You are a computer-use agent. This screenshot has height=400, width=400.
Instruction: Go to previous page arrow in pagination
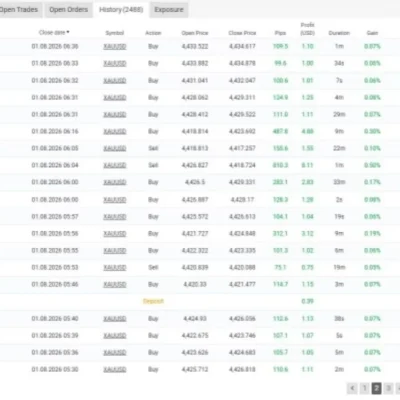(x=352, y=388)
